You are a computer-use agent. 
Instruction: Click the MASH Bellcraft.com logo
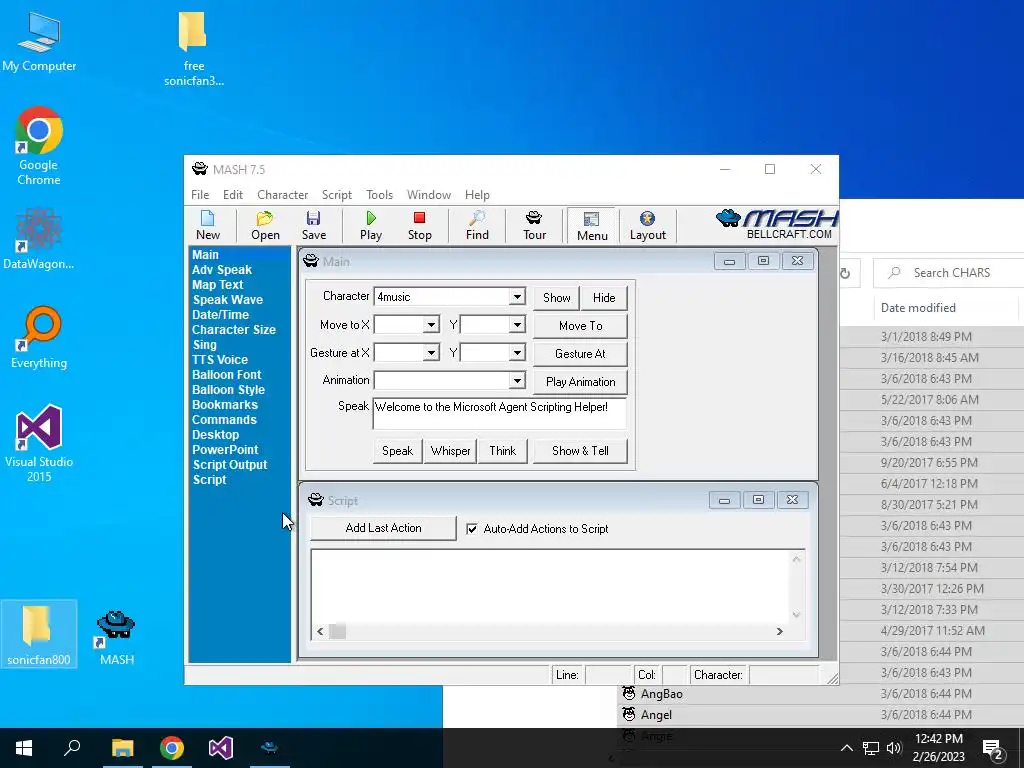click(x=777, y=224)
